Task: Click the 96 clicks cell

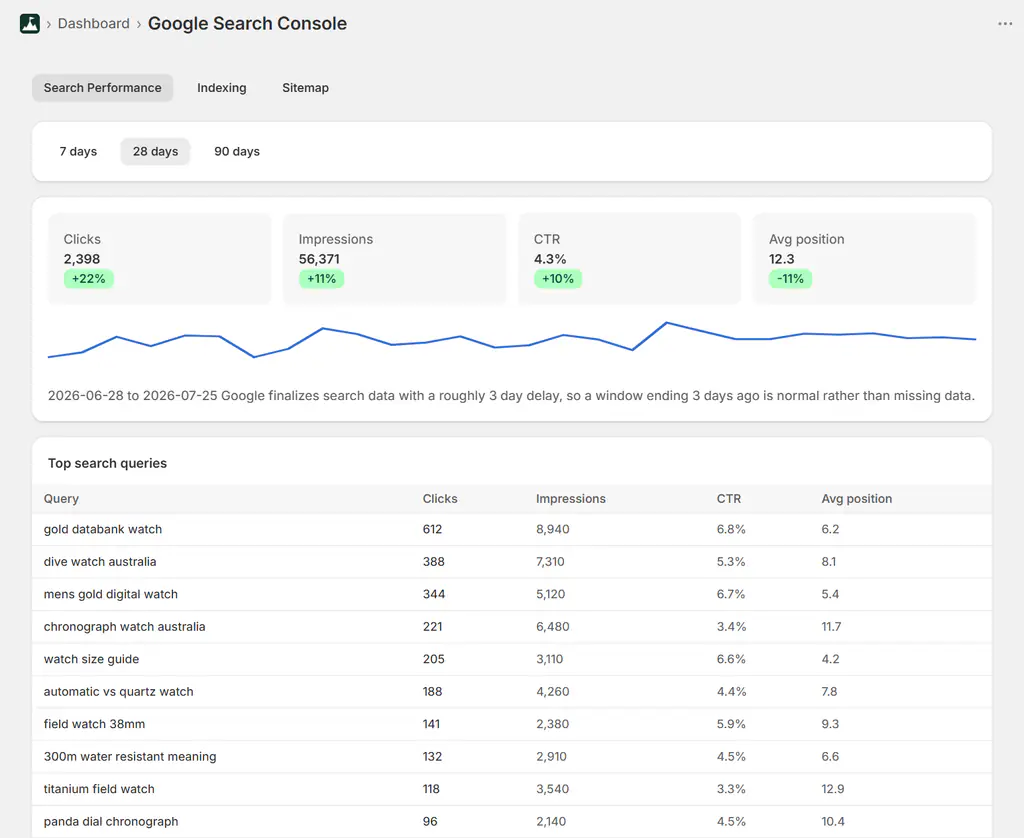Action: click(430, 822)
